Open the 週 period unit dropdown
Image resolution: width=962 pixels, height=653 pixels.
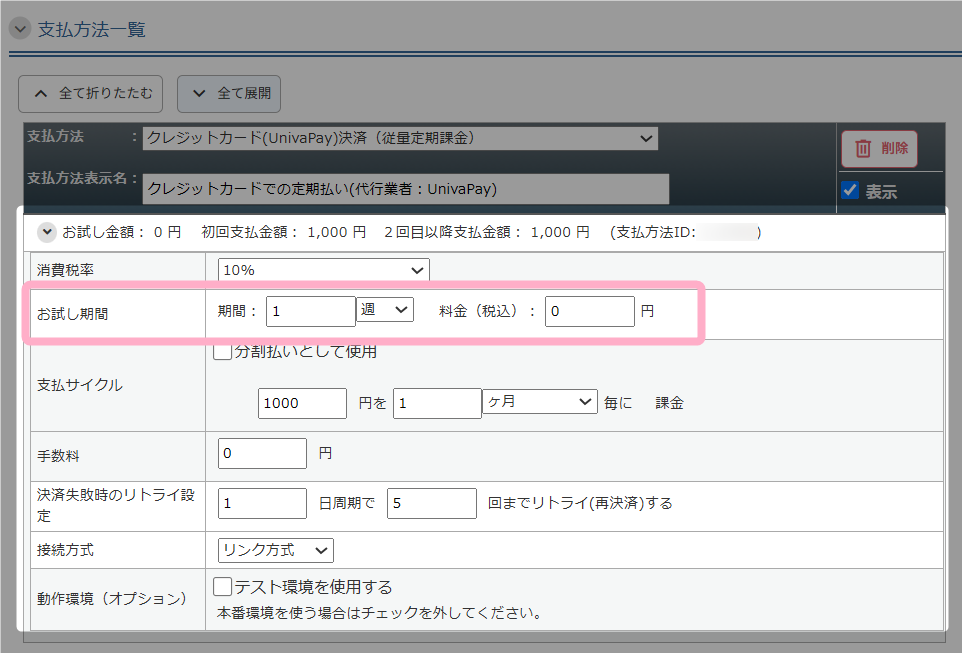(385, 309)
